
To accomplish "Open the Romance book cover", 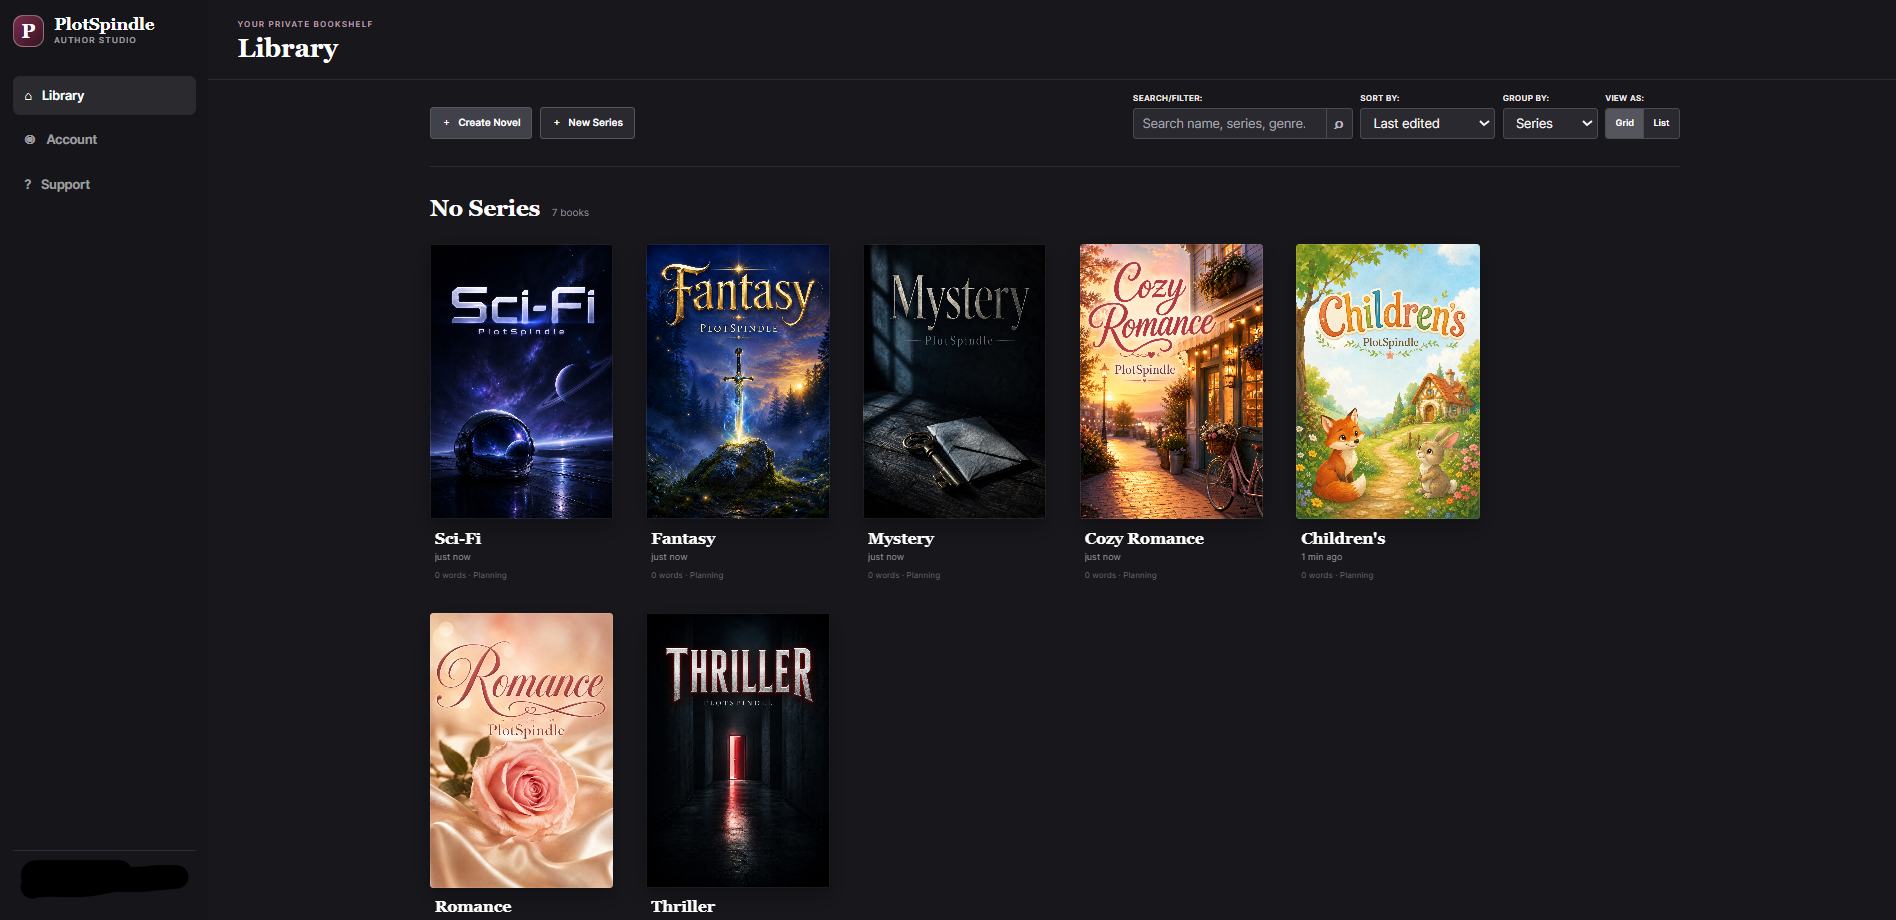I will 521,750.
